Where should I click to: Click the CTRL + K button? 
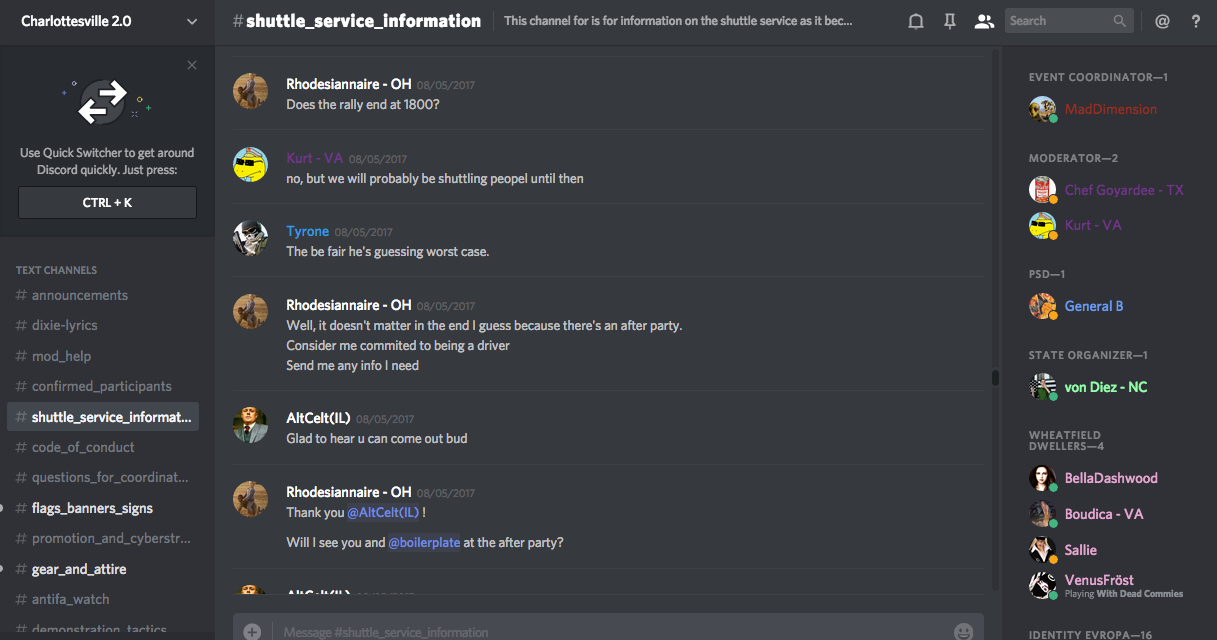click(x=107, y=202)
